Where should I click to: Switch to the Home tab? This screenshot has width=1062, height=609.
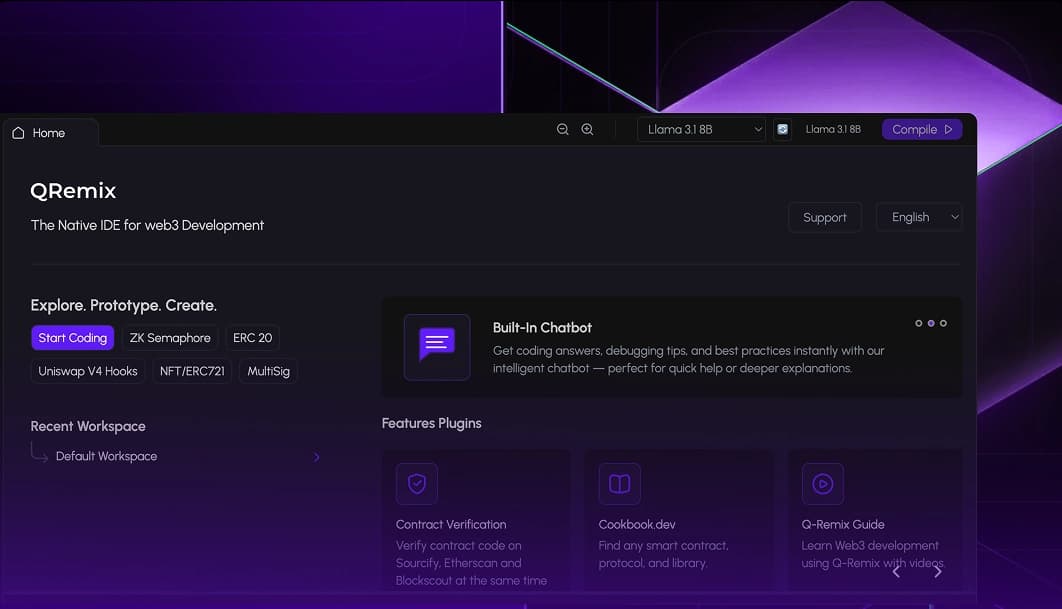(x=48, y=133)
